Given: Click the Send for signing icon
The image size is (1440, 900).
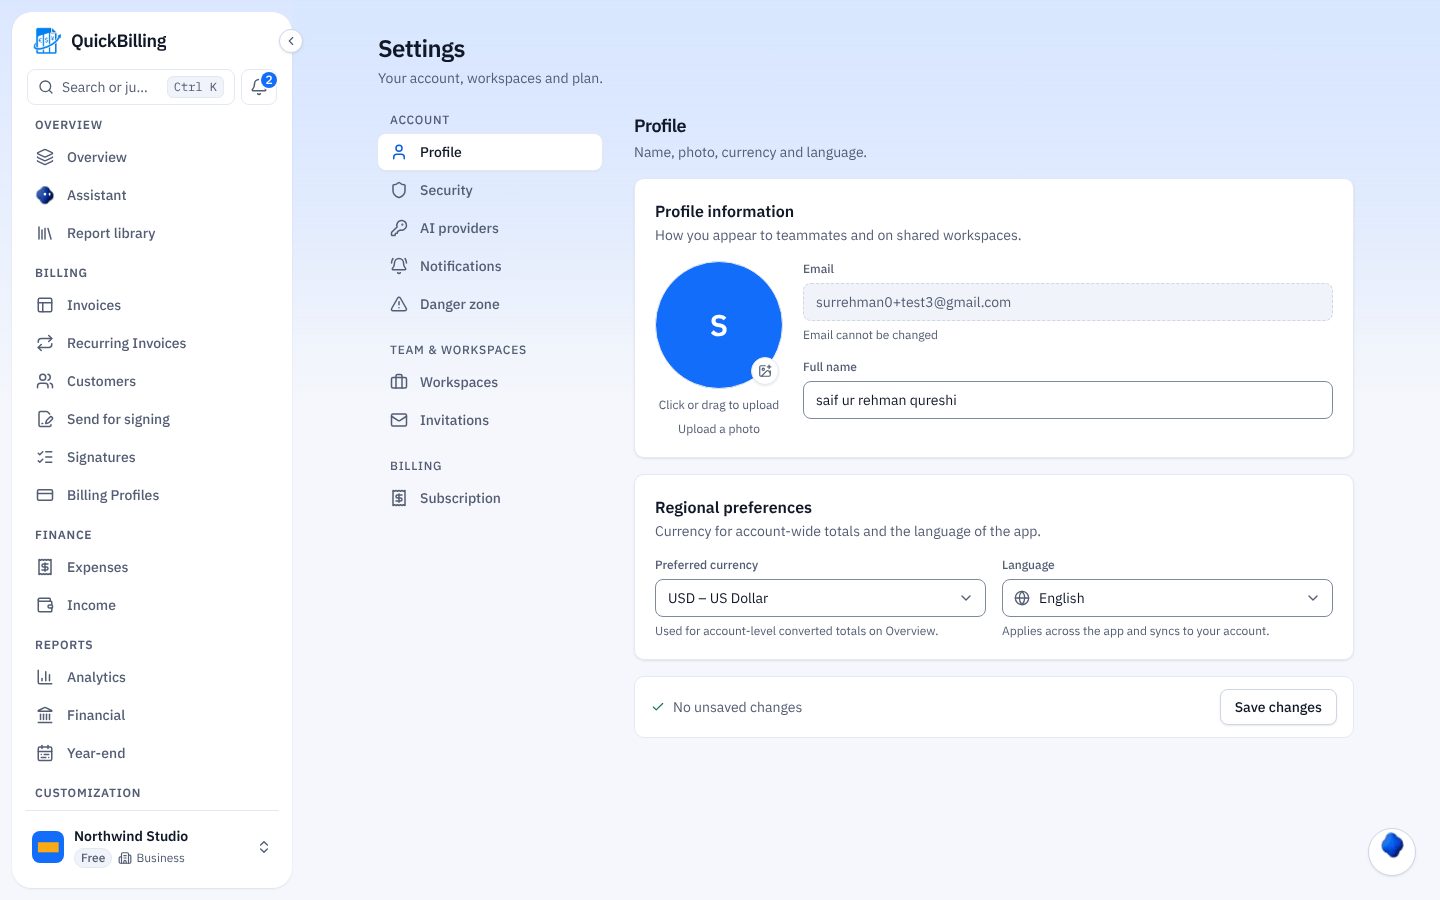Looking at the screenshot, I should pyautogui.click(x=45, y=419).
